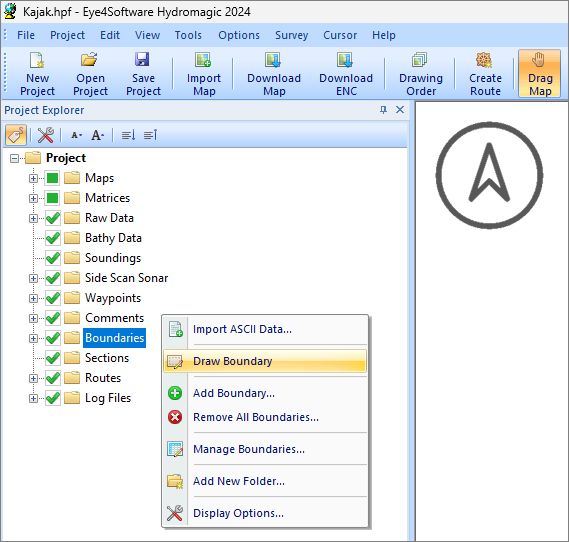Open the Drawing Order tool
The height and width of the screenshot is (542, 569).
tap(421, 74)
